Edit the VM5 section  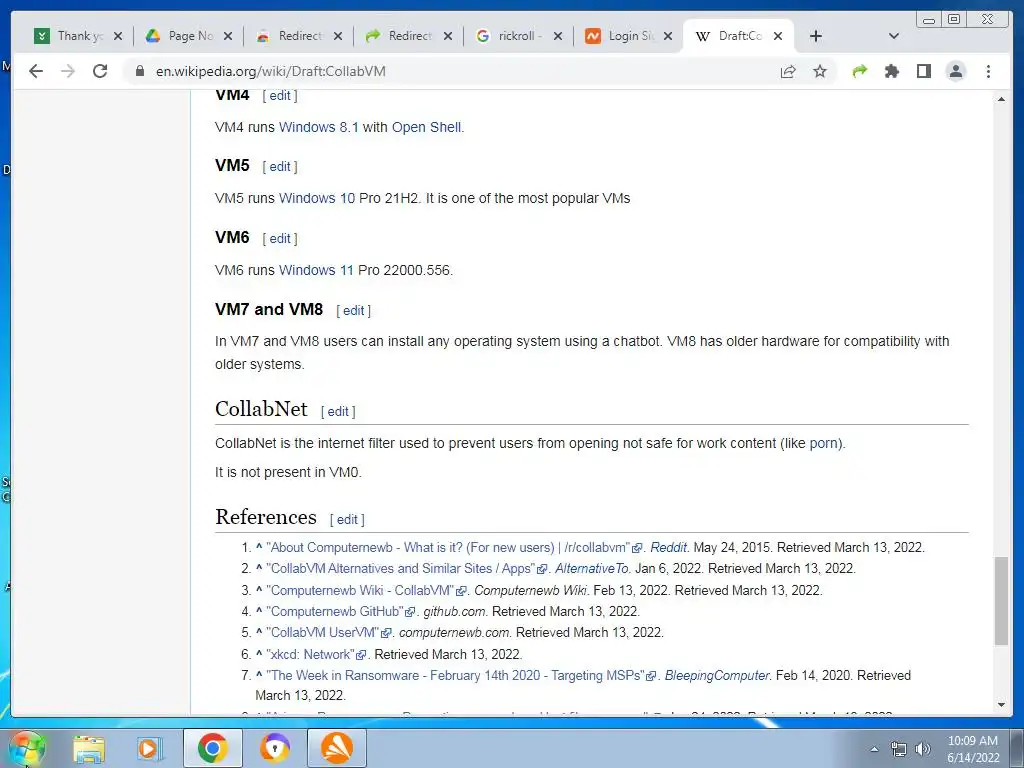[280, 167]
